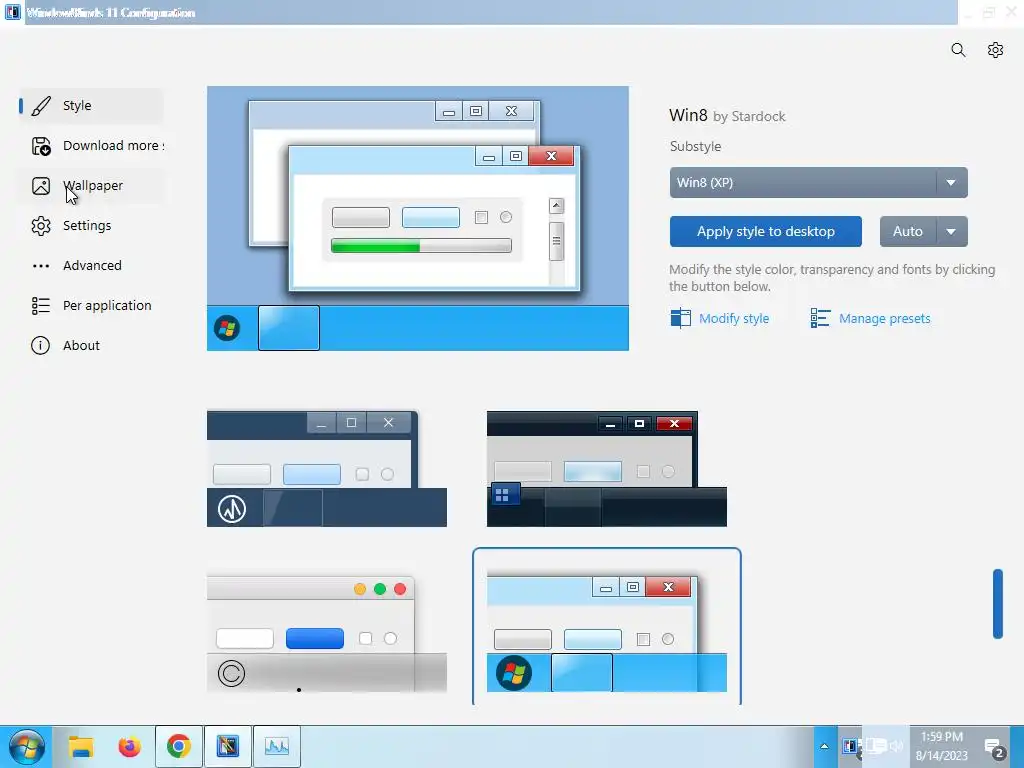Click the large Win8 style preview image
The image size is (1024, 768).
point(418,219)
